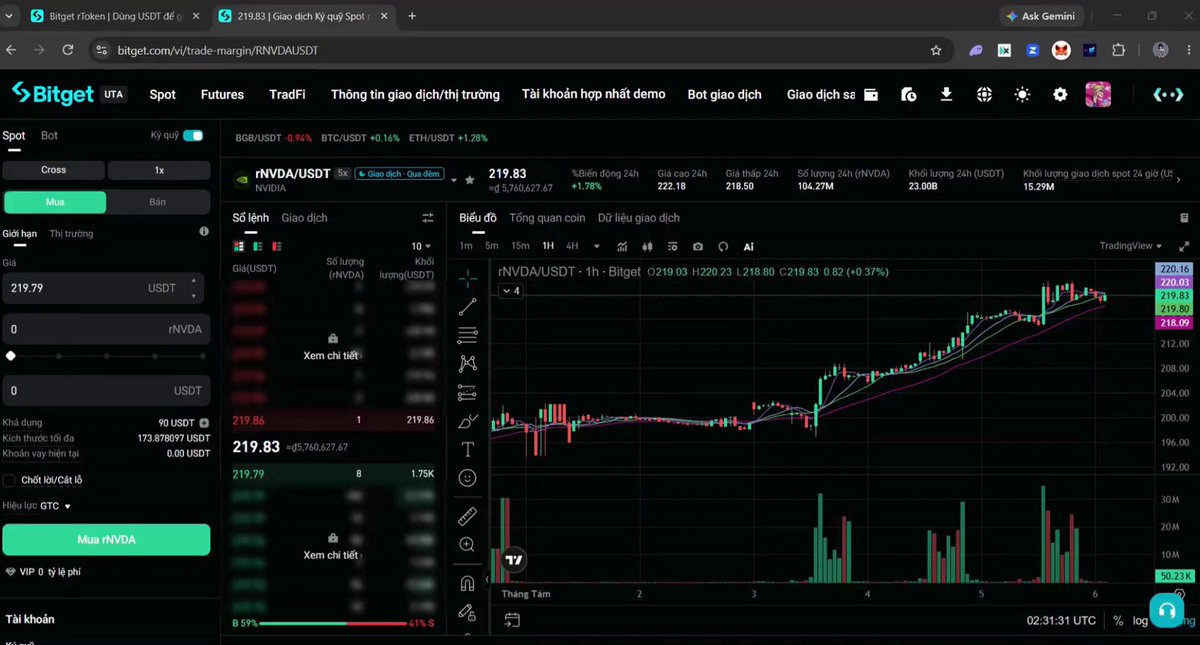Switch to Tổng quan coin tab
The image size is (1200, 645).
[547, 218]
